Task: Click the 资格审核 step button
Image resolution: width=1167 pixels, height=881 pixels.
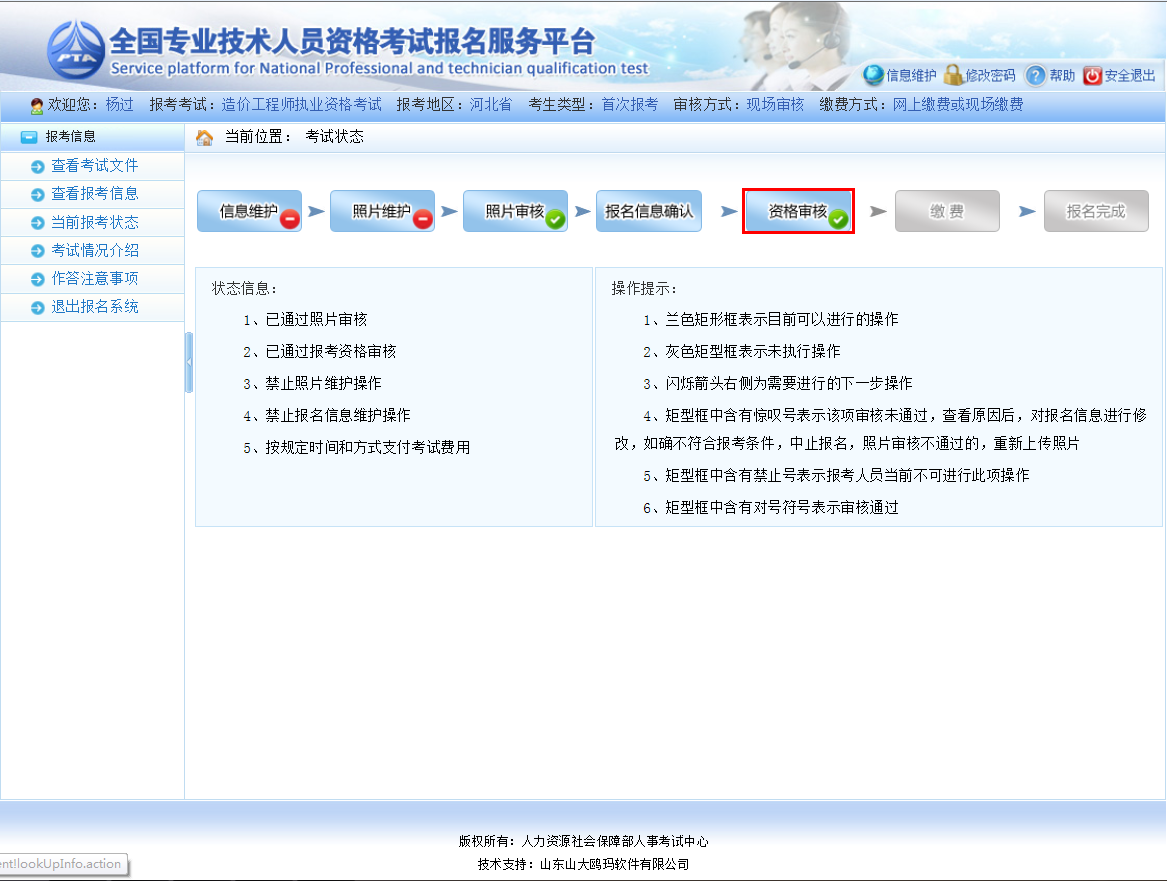Action: 797,211
